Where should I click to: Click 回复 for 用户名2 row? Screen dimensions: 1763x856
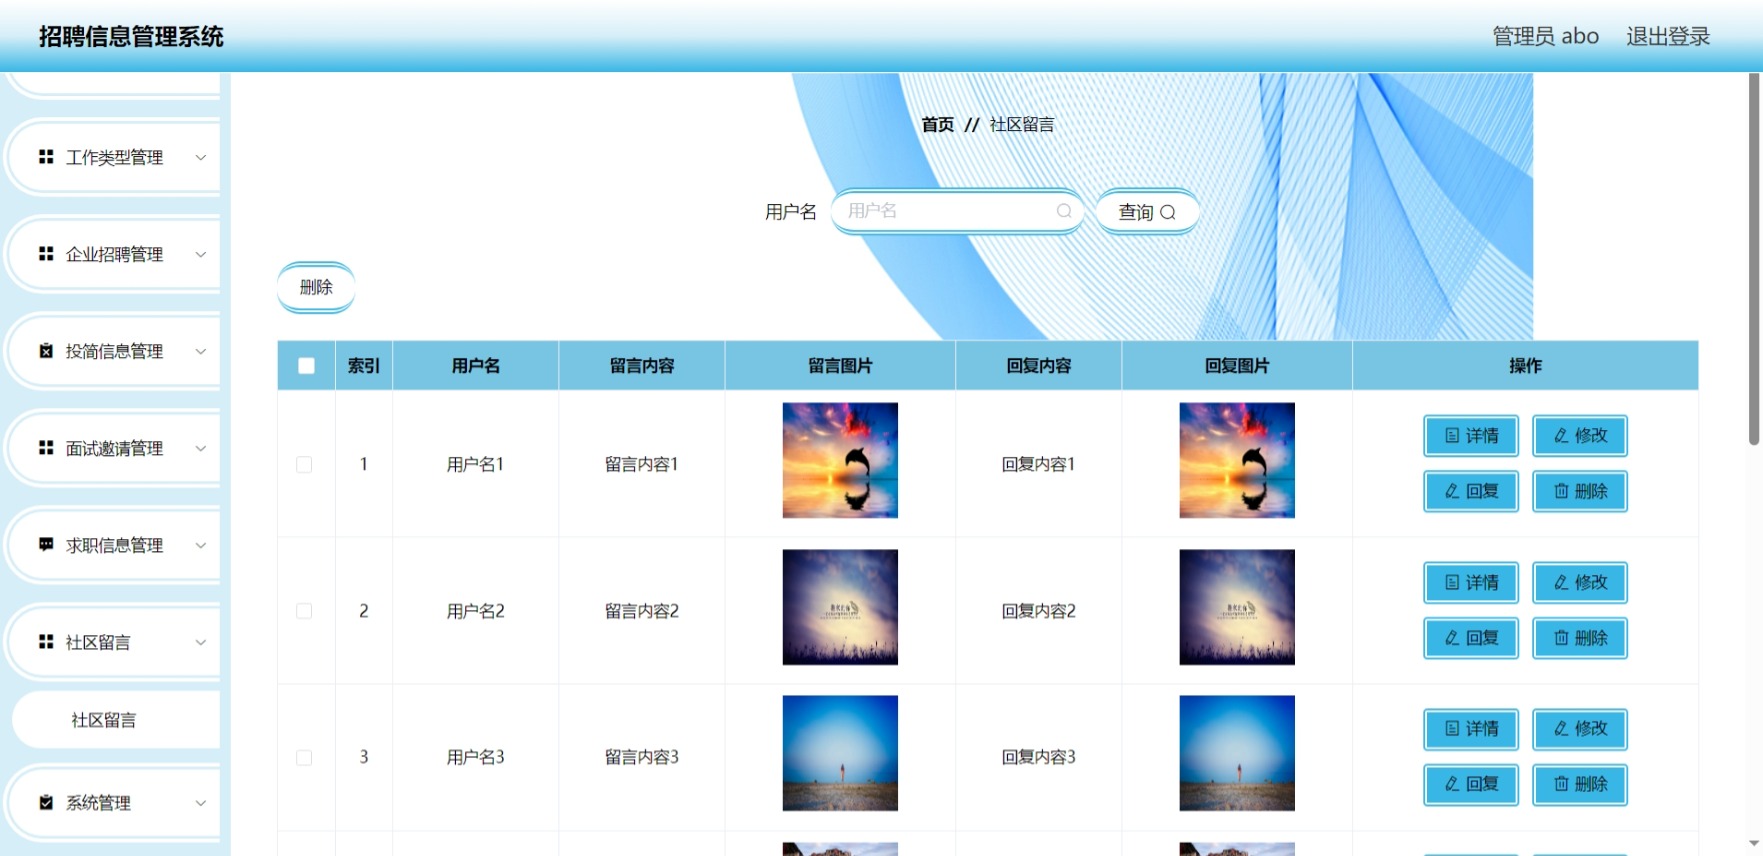1471,638
